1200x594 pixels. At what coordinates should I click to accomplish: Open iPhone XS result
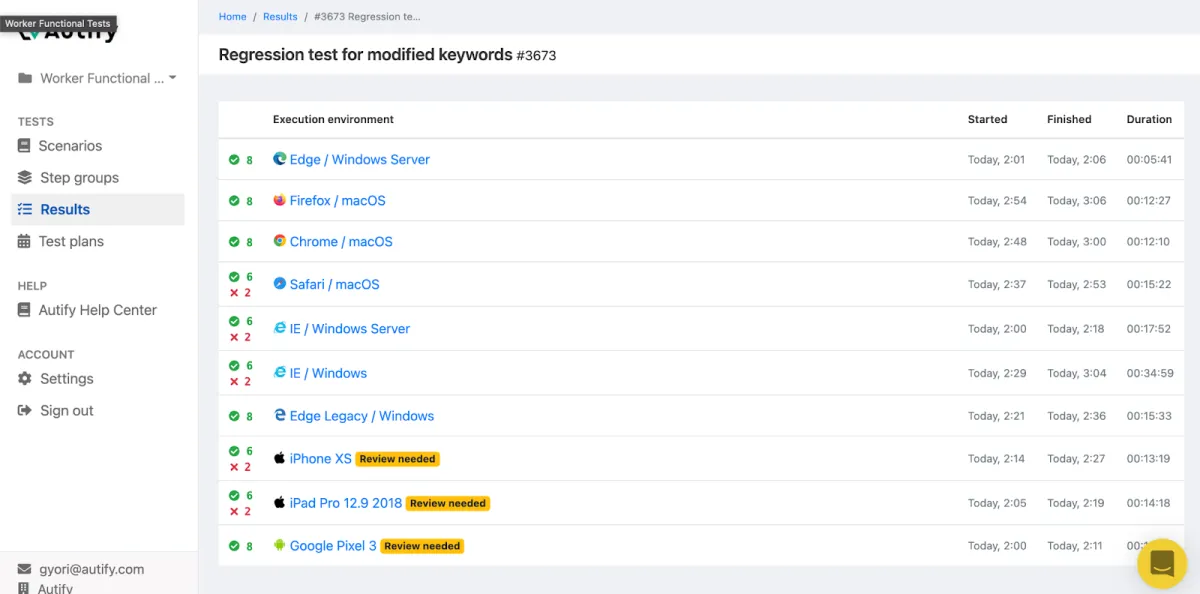(321, 459)
